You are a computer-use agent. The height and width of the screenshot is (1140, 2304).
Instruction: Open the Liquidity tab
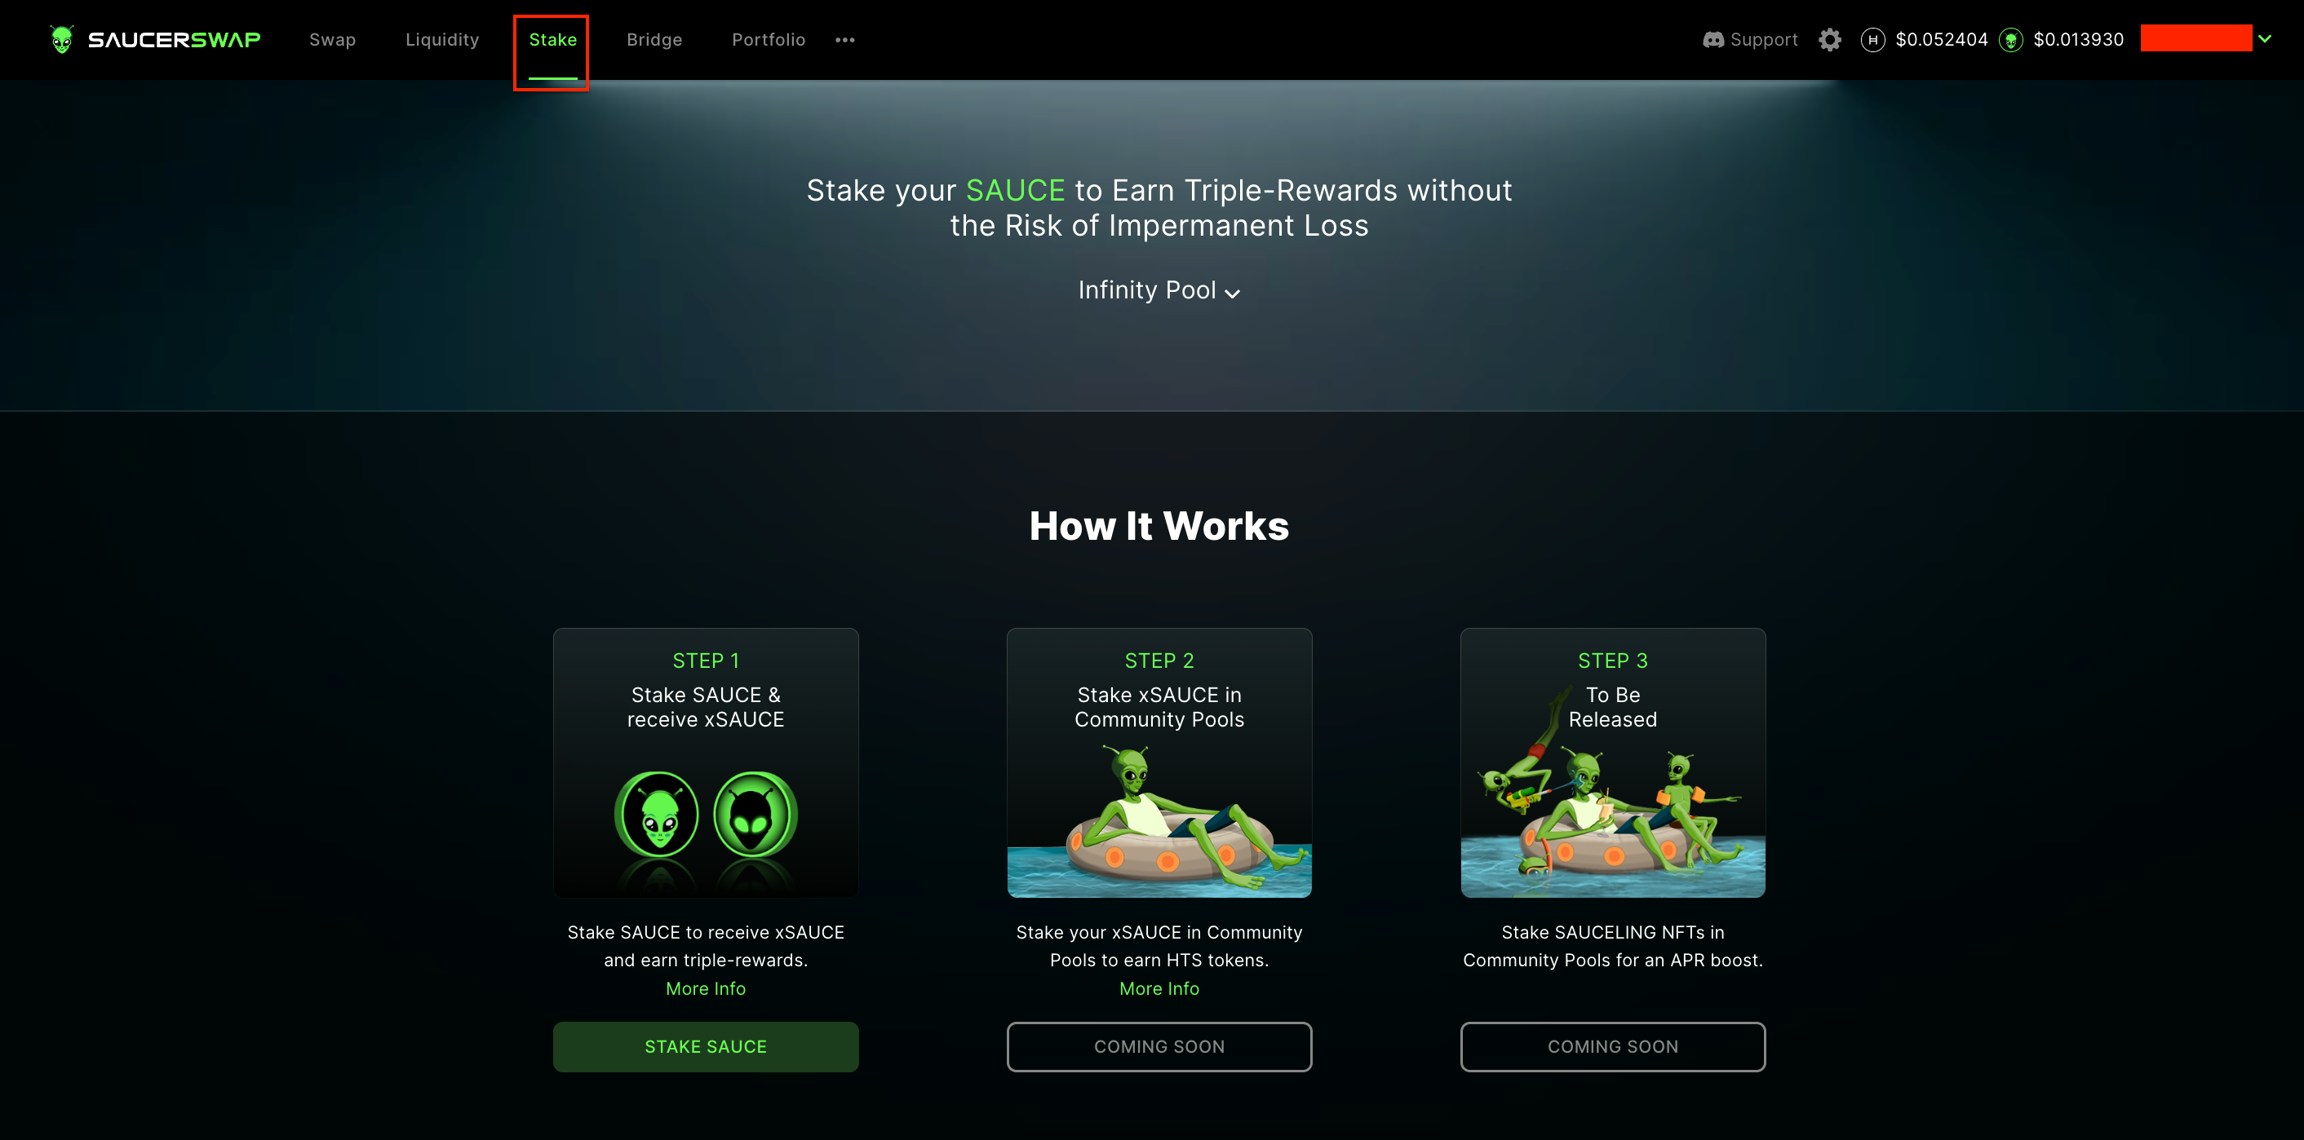click(x=442, y=40)
